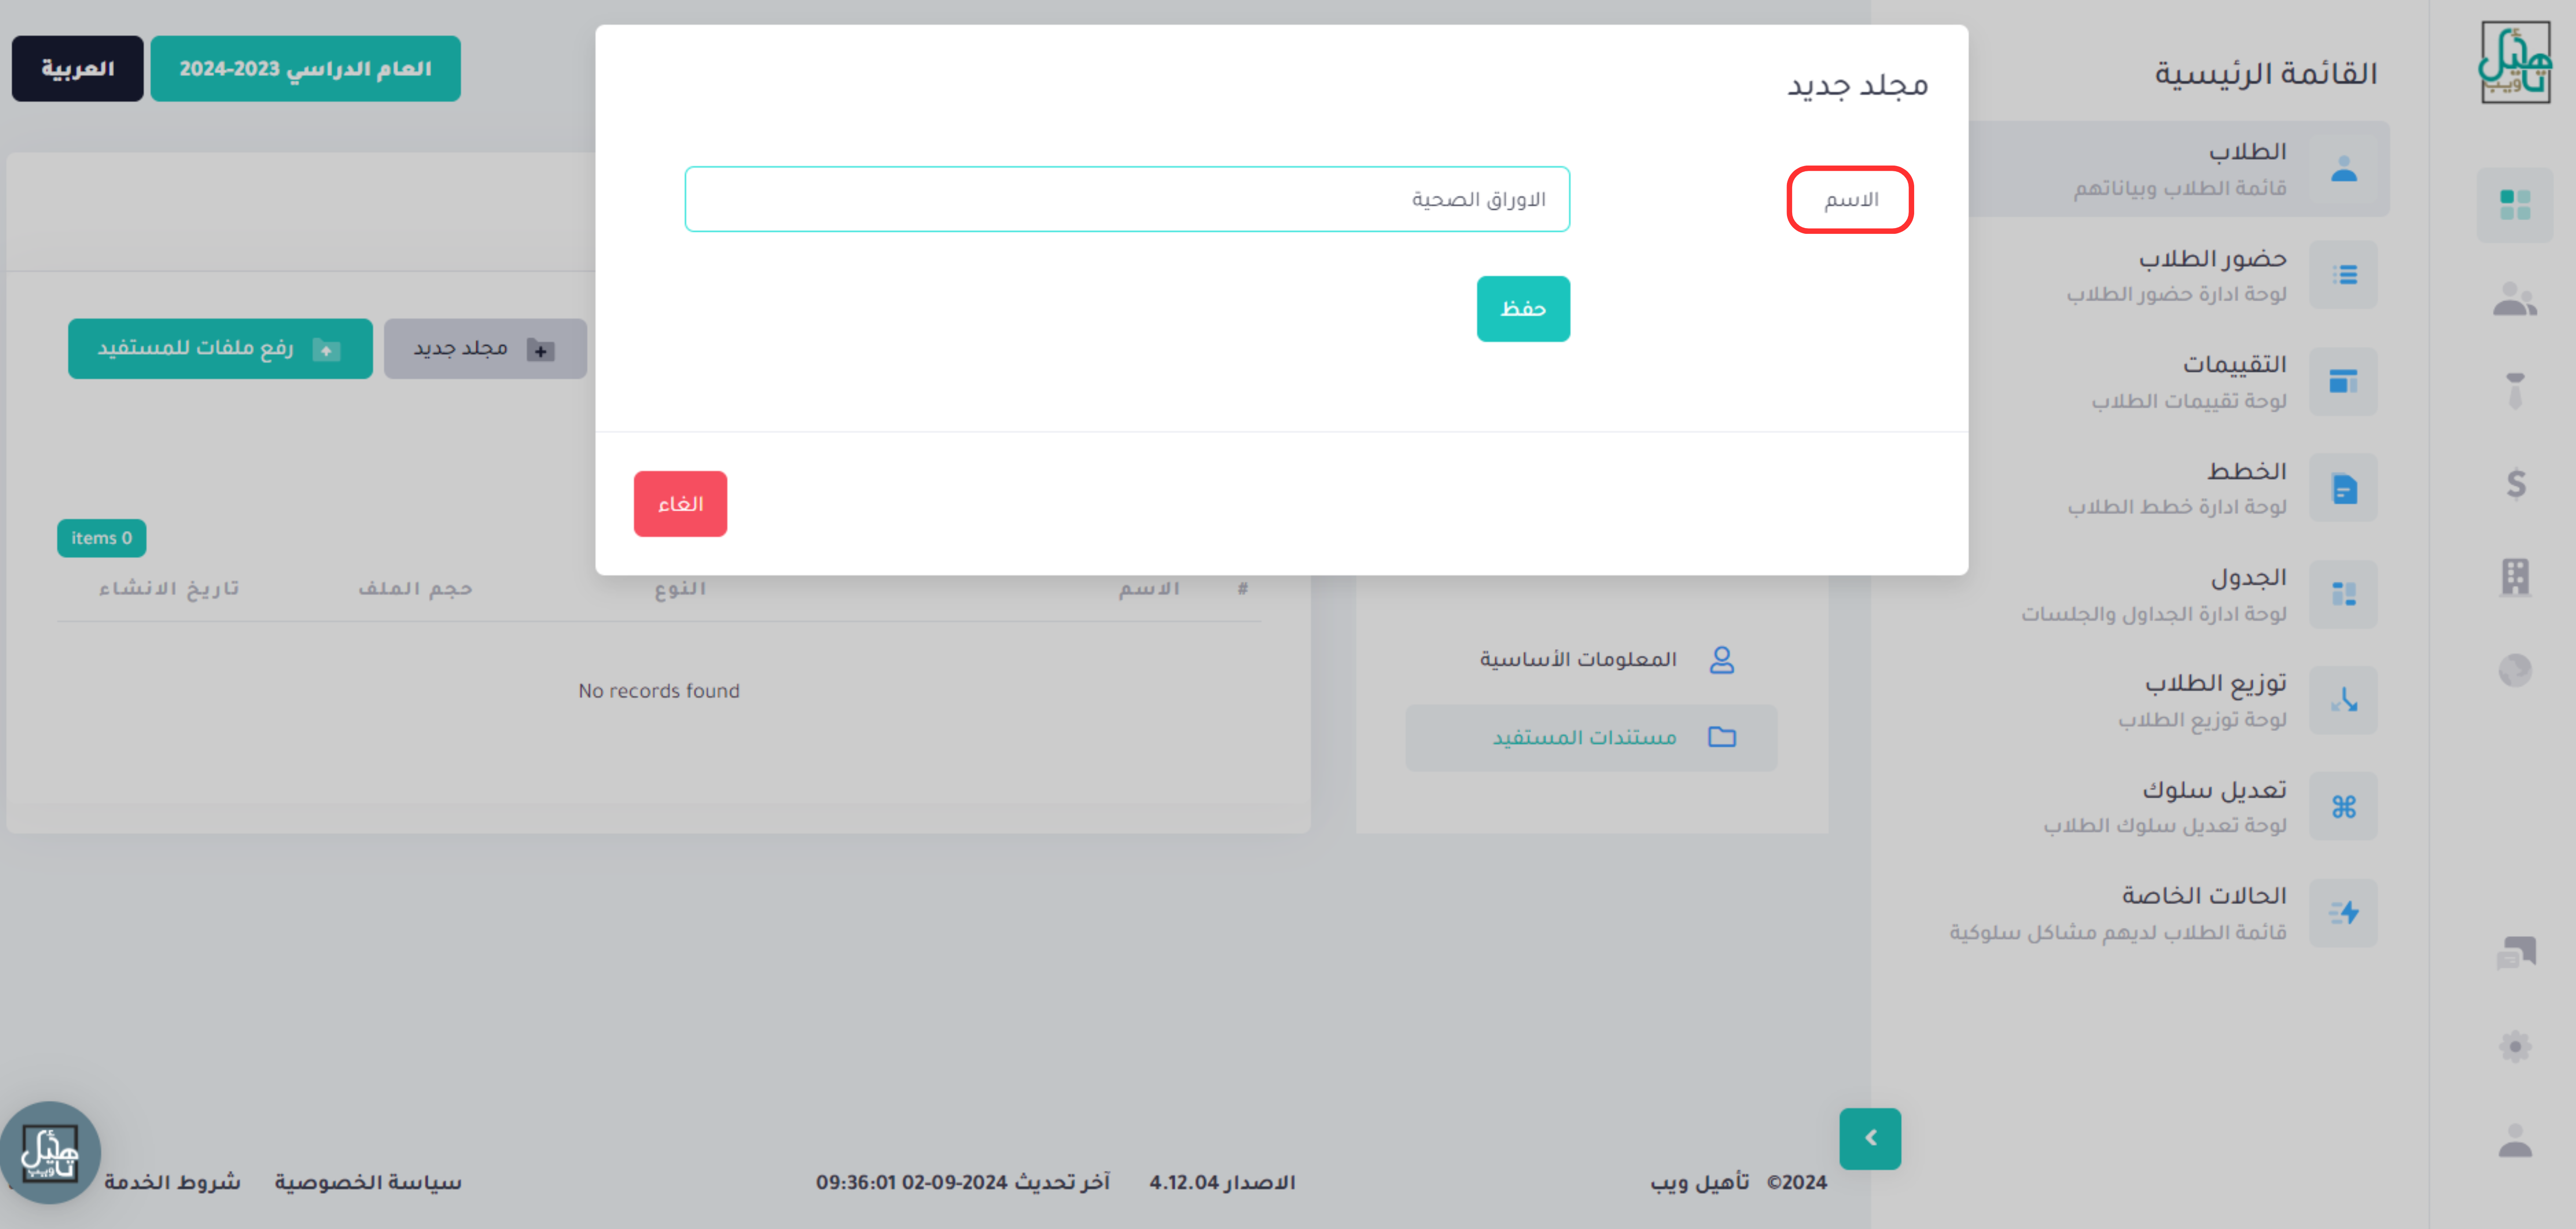Open الطلاب menu item
2576x1229 pixels.
(x=2180, y=169)
